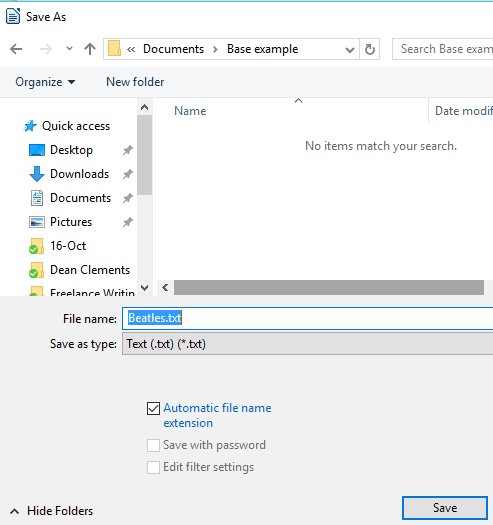Image resolution: width=493 pixels, height=525 pixels.
Task: Click the back navigation arrow
Action: pyautogui.click(x=16, y=49)
